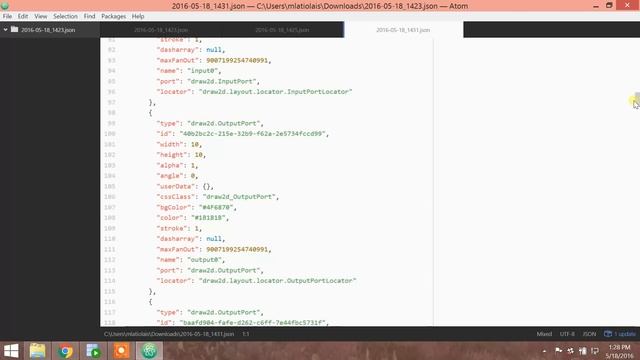Click the Action Center flag icon

(558, 351)
